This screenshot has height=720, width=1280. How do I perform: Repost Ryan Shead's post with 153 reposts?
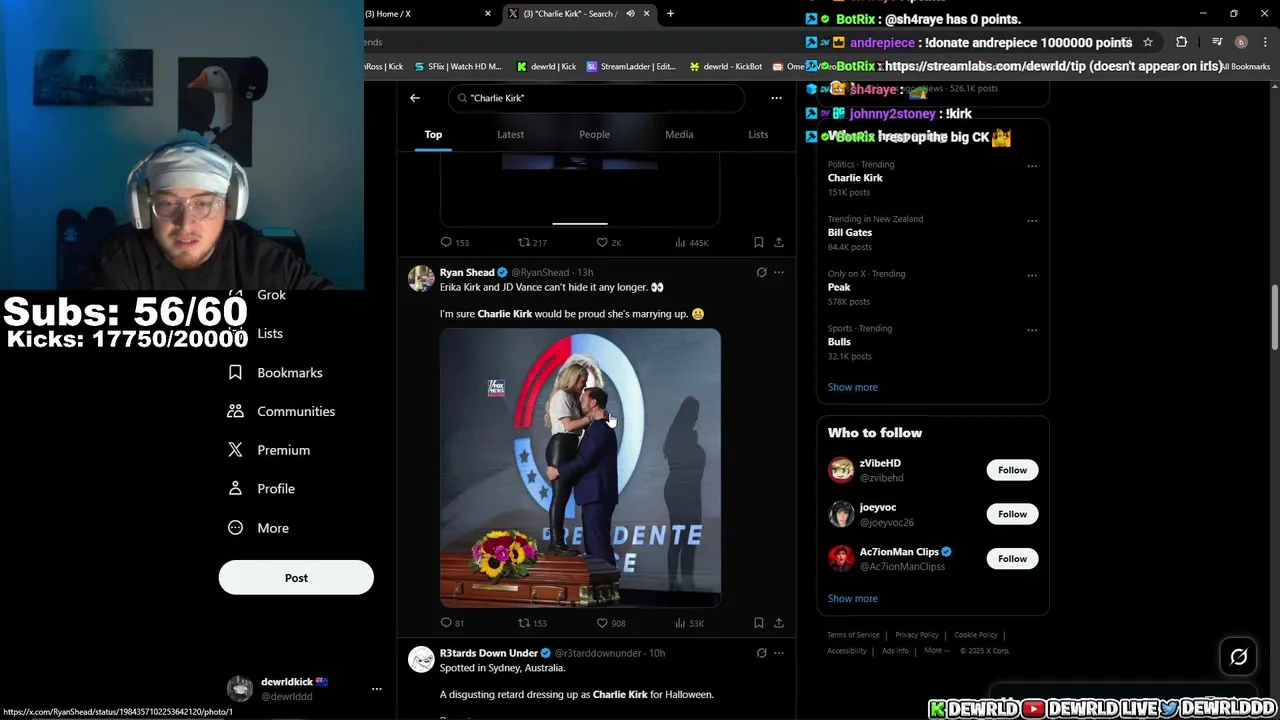point(524,623)
